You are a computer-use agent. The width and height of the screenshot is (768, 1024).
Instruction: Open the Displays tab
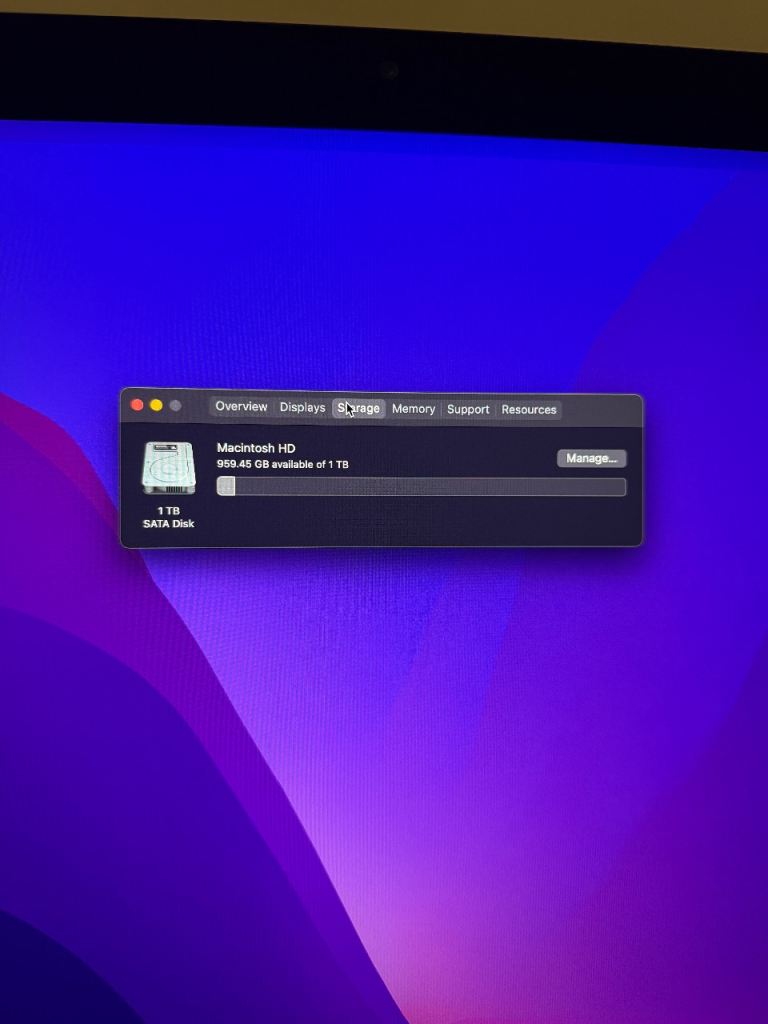click(x=302, y=408)
